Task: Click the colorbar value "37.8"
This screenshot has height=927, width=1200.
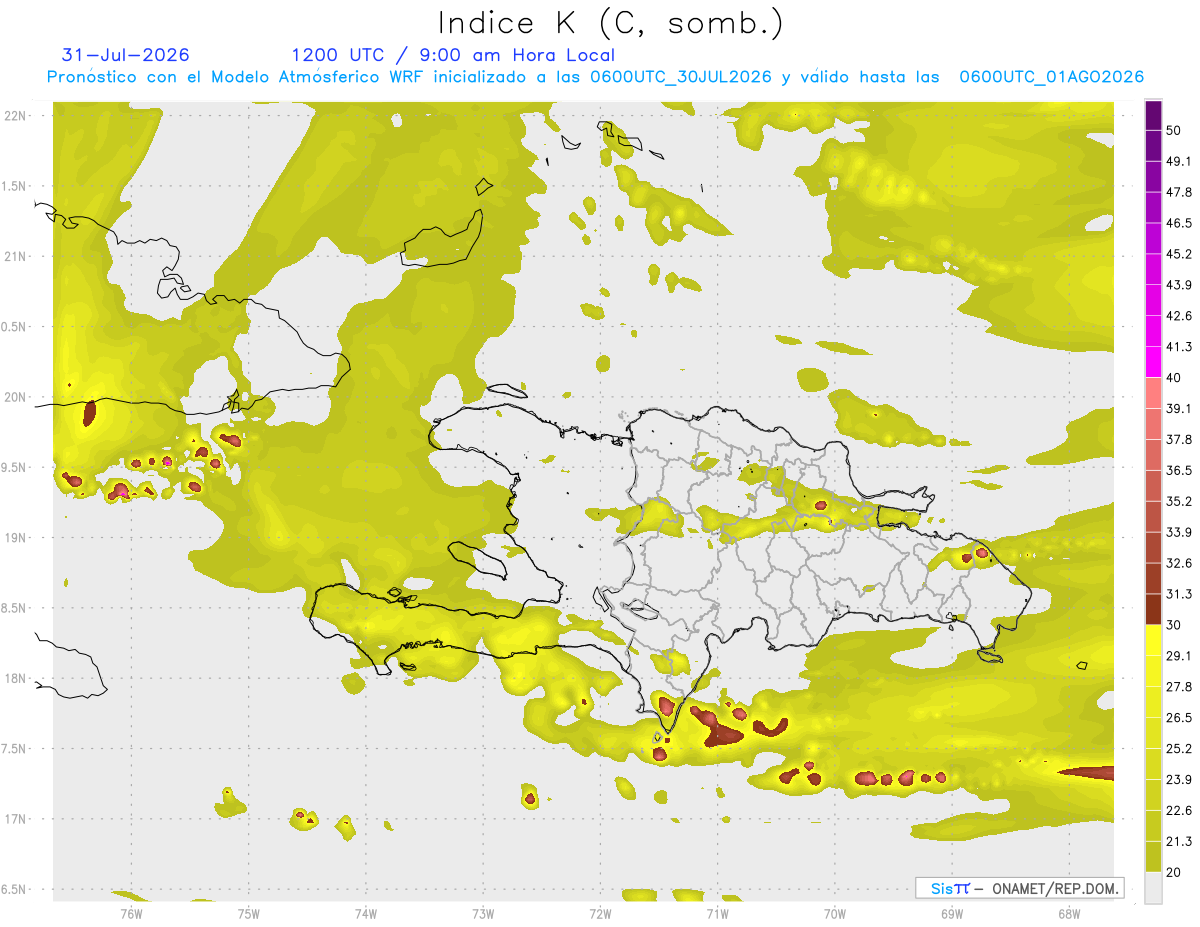Action: (x=1179, y=440)
